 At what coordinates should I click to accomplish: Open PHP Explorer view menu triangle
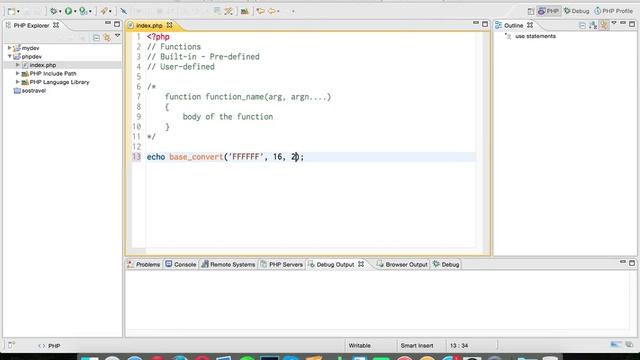(x=118, y=36)
